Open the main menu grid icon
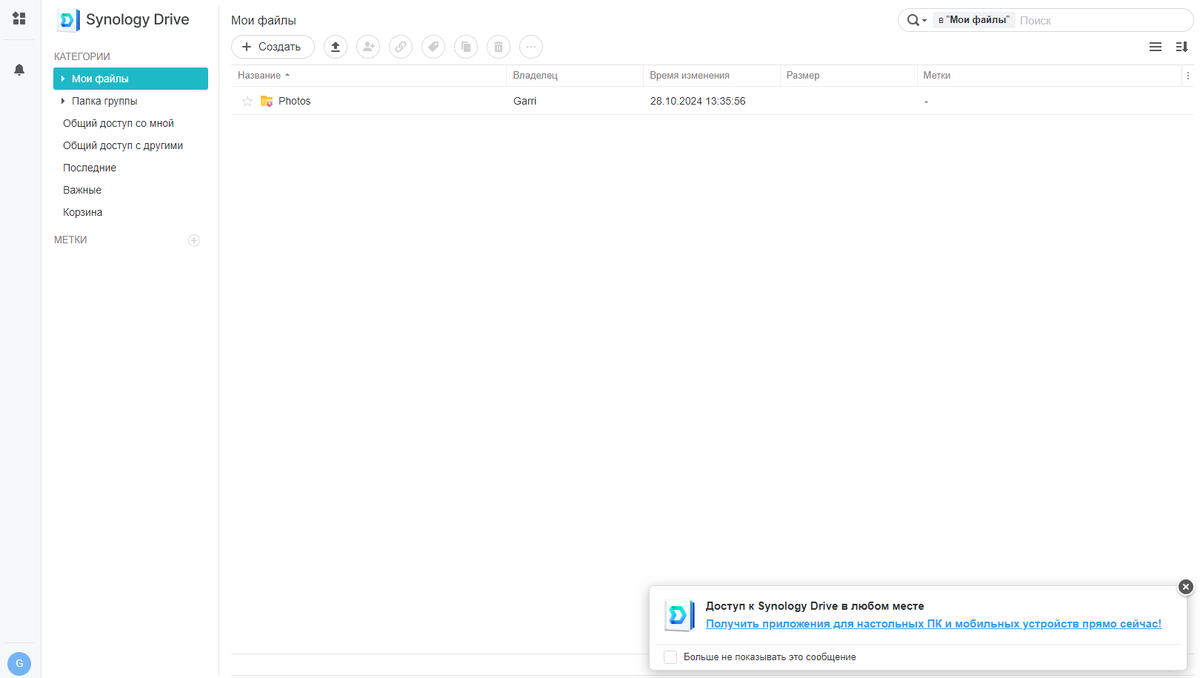 coord(19,19)
